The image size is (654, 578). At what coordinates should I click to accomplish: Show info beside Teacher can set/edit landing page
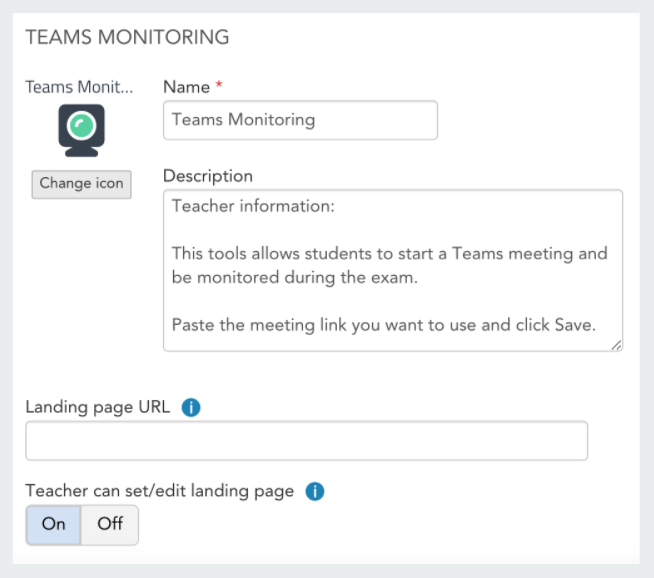315,491
